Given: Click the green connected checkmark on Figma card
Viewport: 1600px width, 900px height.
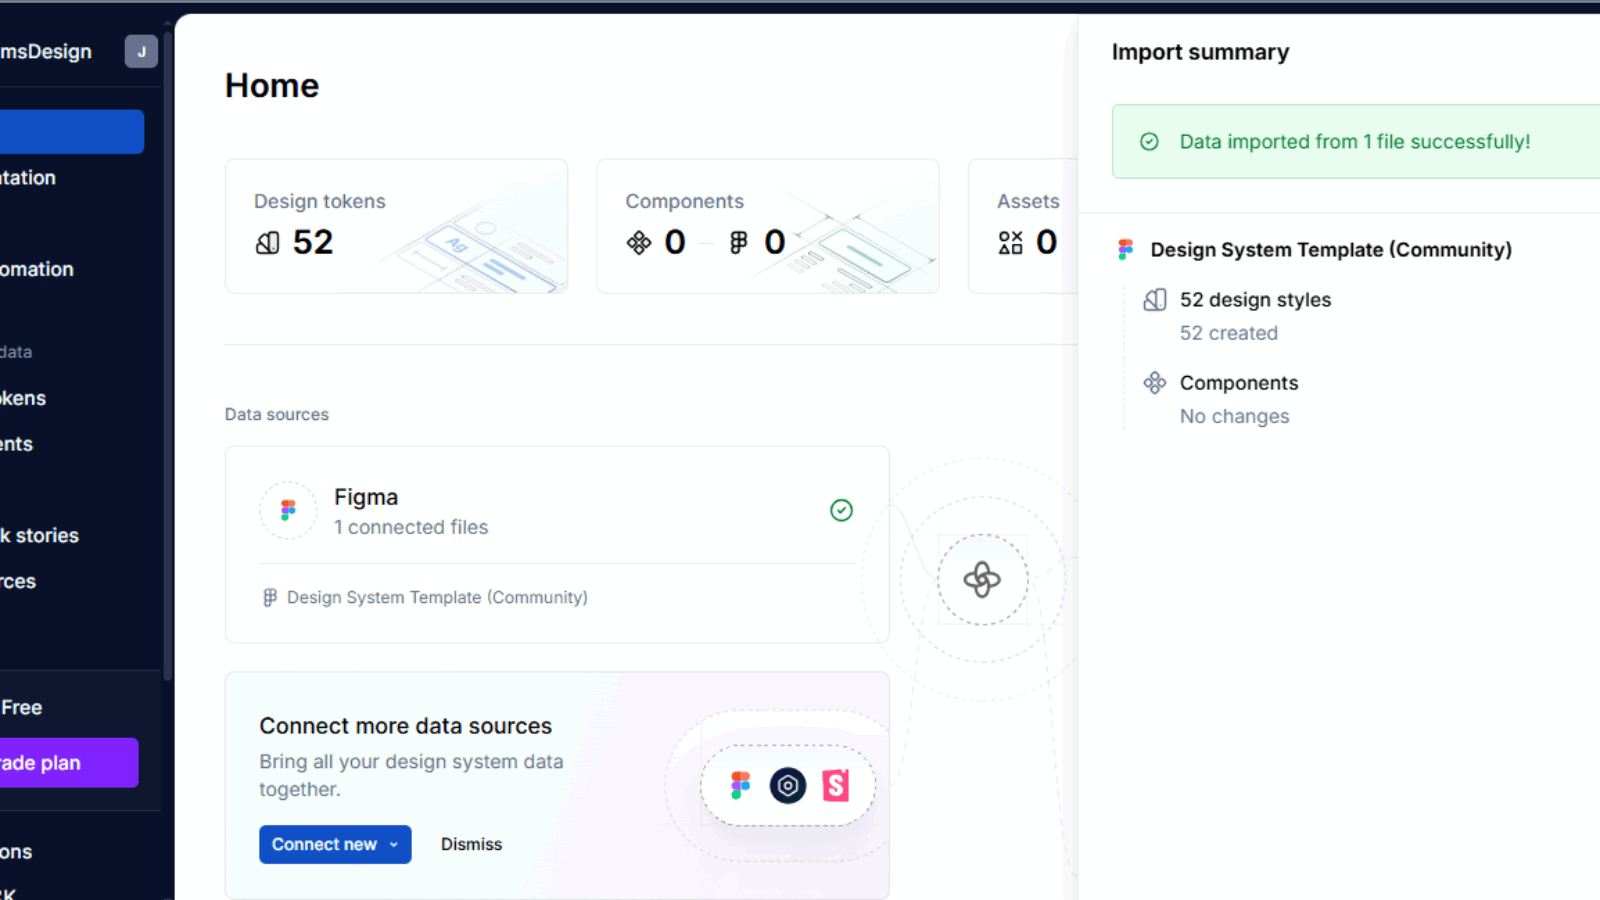Looking at the screenshot, I should tap(841, 511).
